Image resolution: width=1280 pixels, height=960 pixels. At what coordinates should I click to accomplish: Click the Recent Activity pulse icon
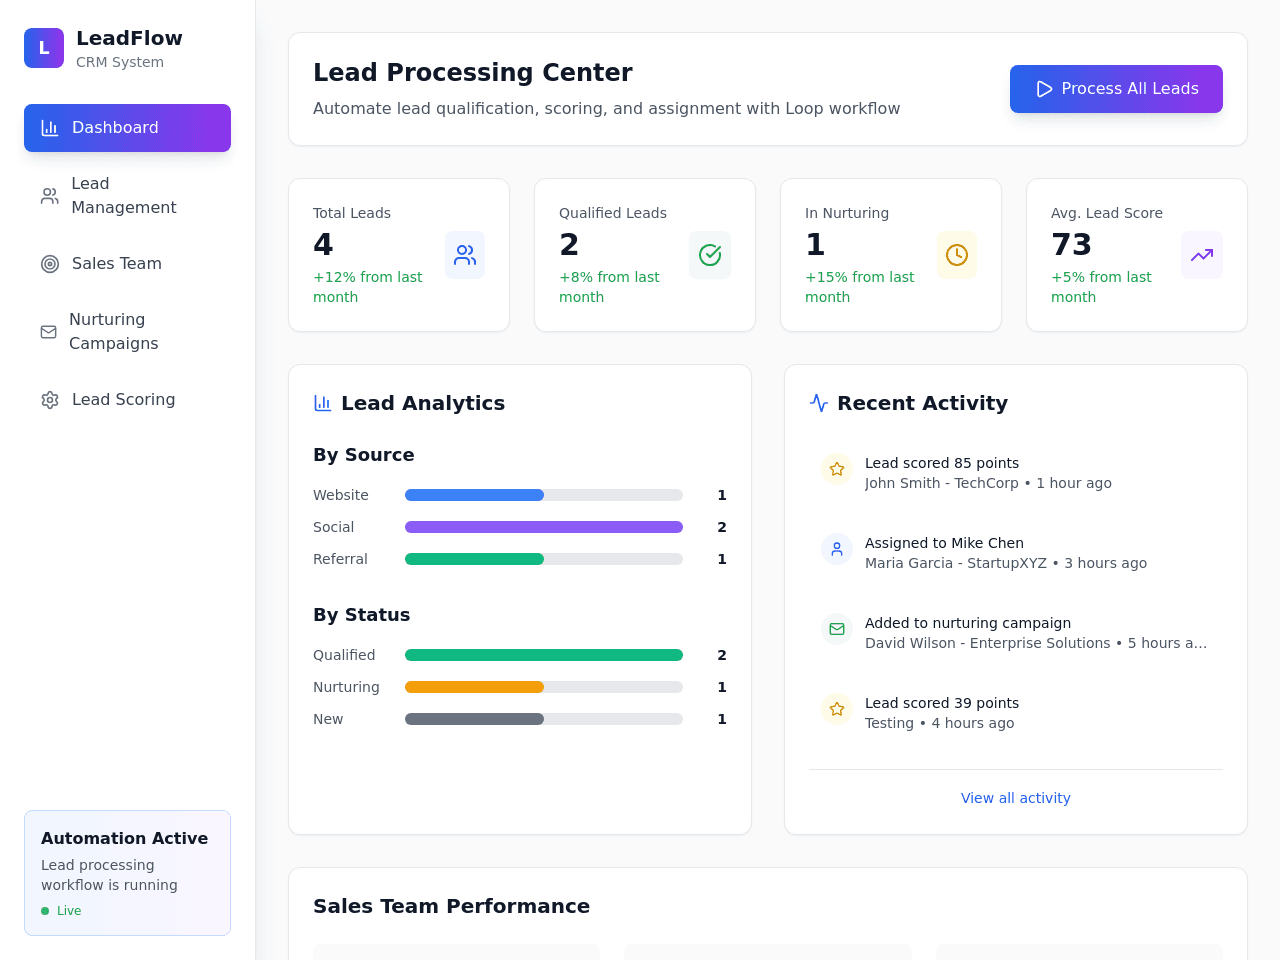[818, 403]
